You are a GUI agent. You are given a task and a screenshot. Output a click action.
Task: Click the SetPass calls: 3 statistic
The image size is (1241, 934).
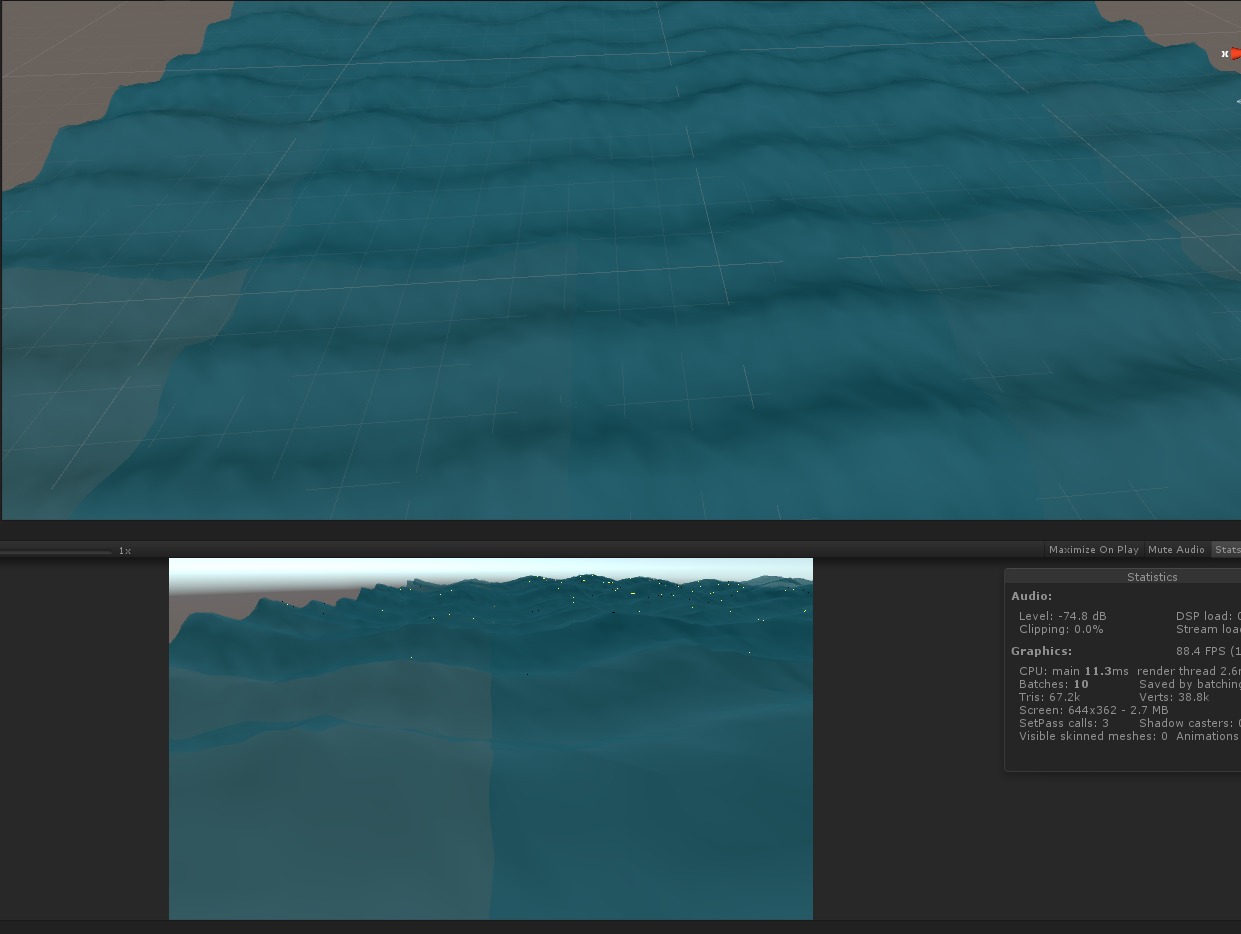(x=1063, y=723)
